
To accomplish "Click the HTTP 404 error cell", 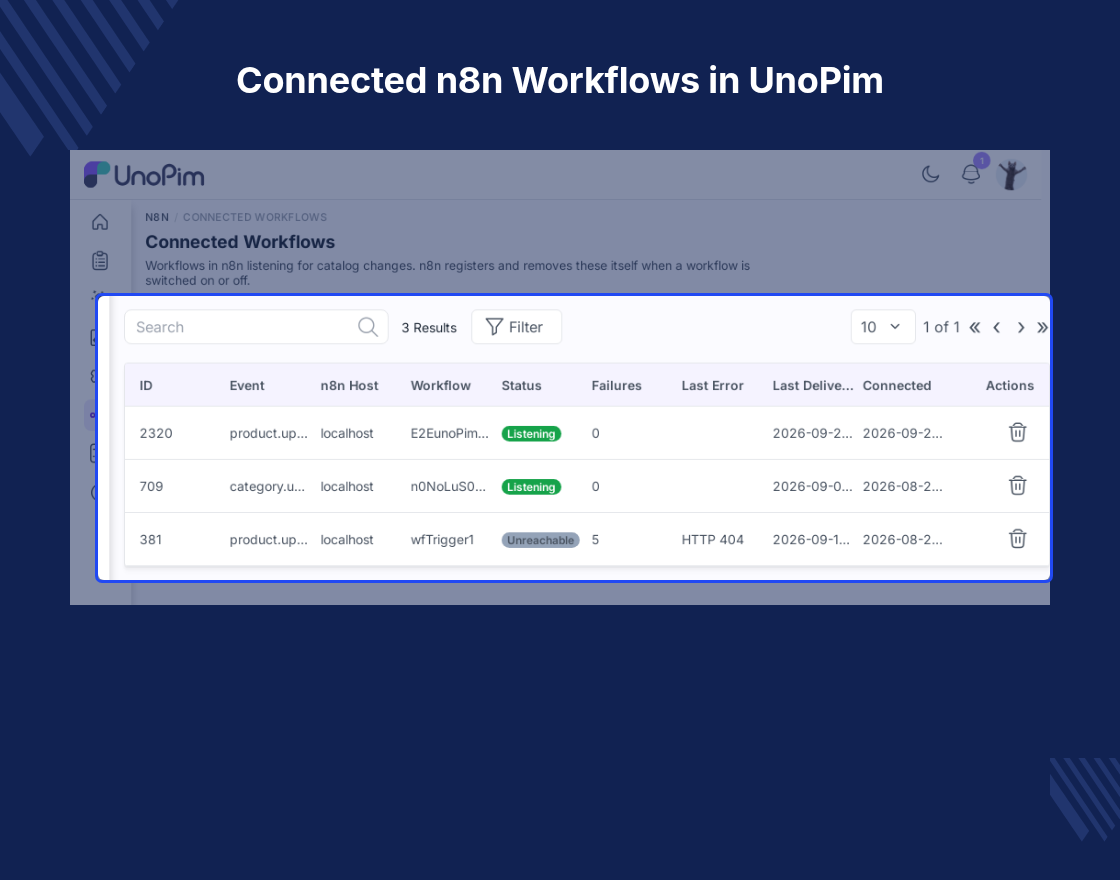I will click(x=712, y=540).
